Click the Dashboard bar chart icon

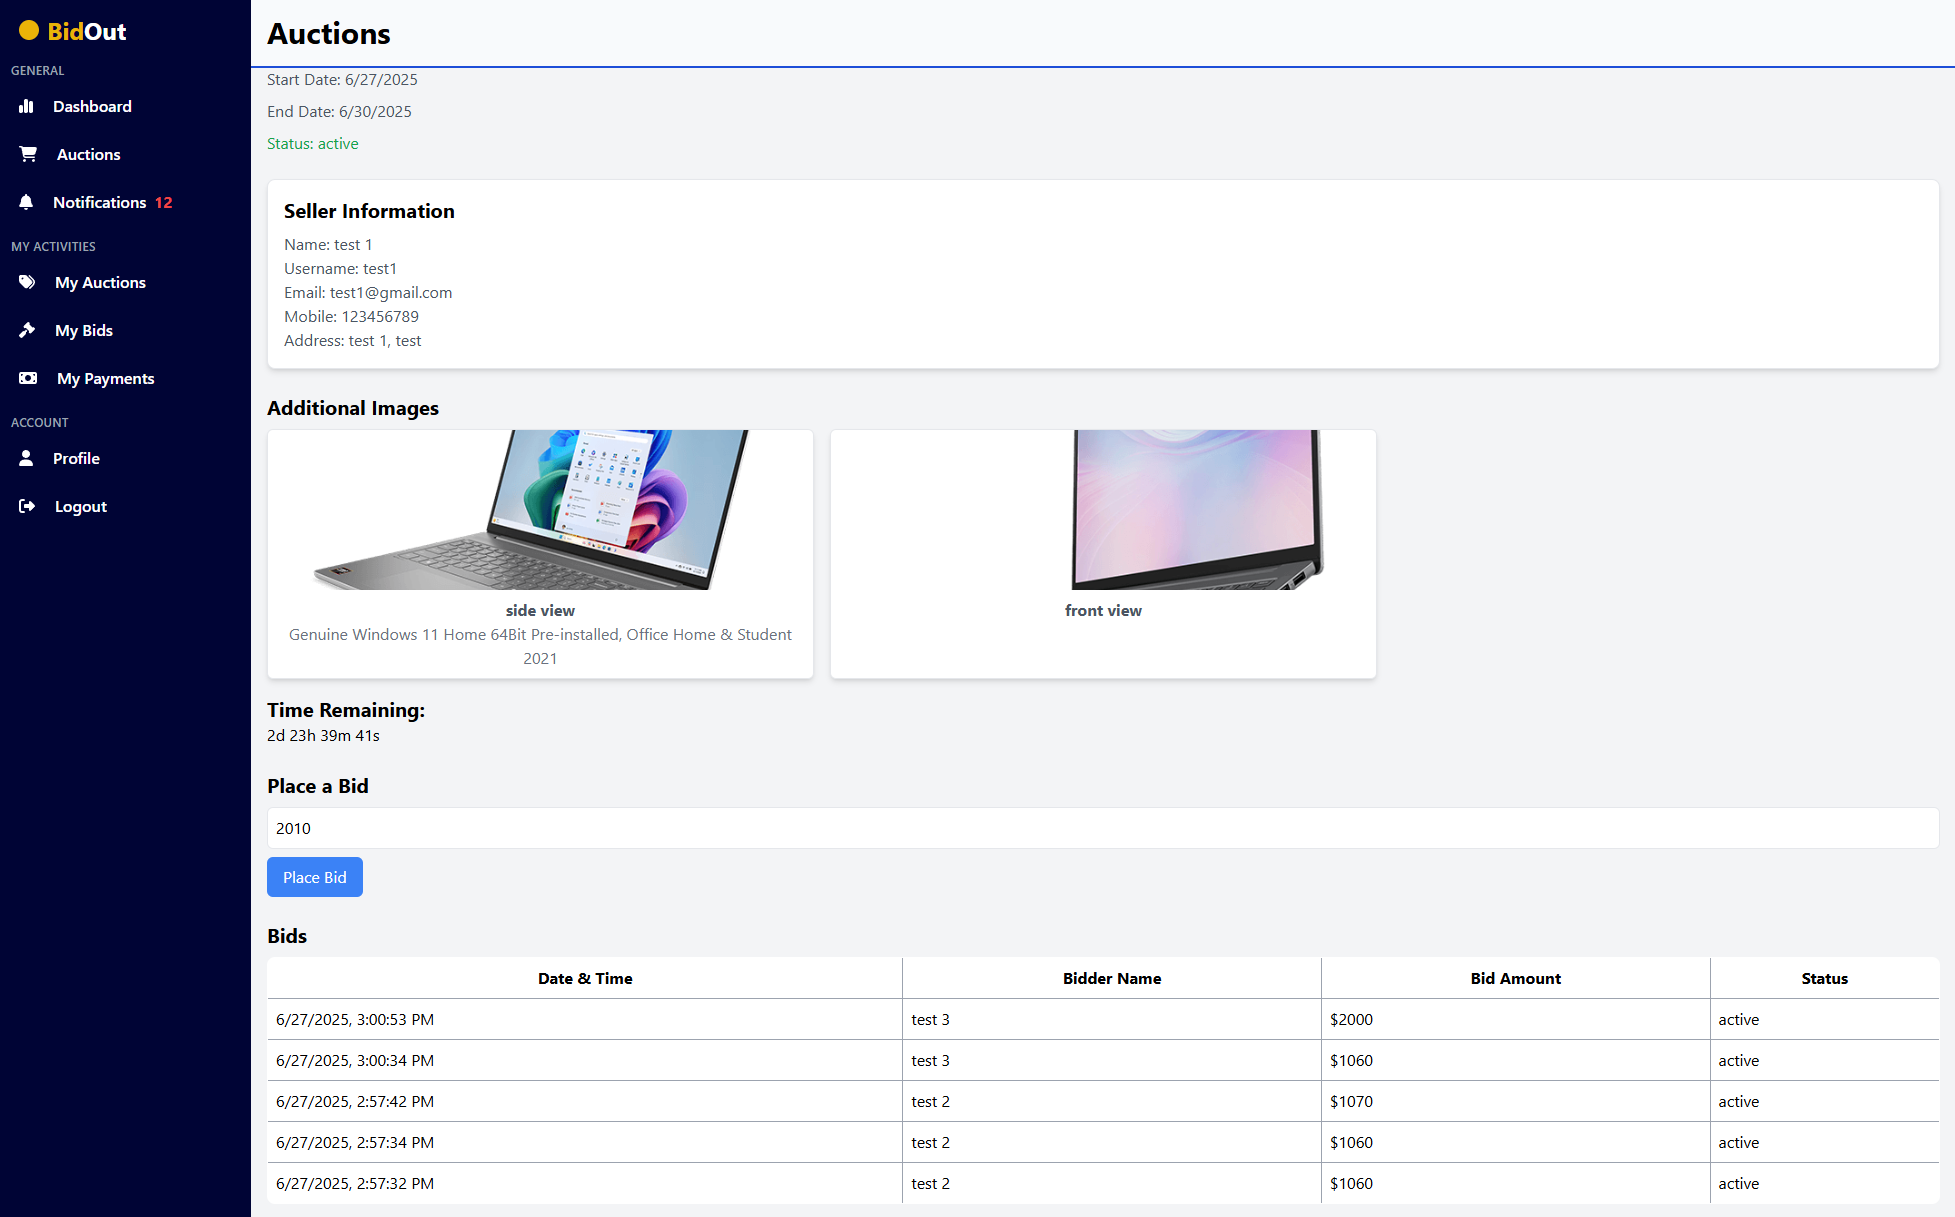click(27, 106)
